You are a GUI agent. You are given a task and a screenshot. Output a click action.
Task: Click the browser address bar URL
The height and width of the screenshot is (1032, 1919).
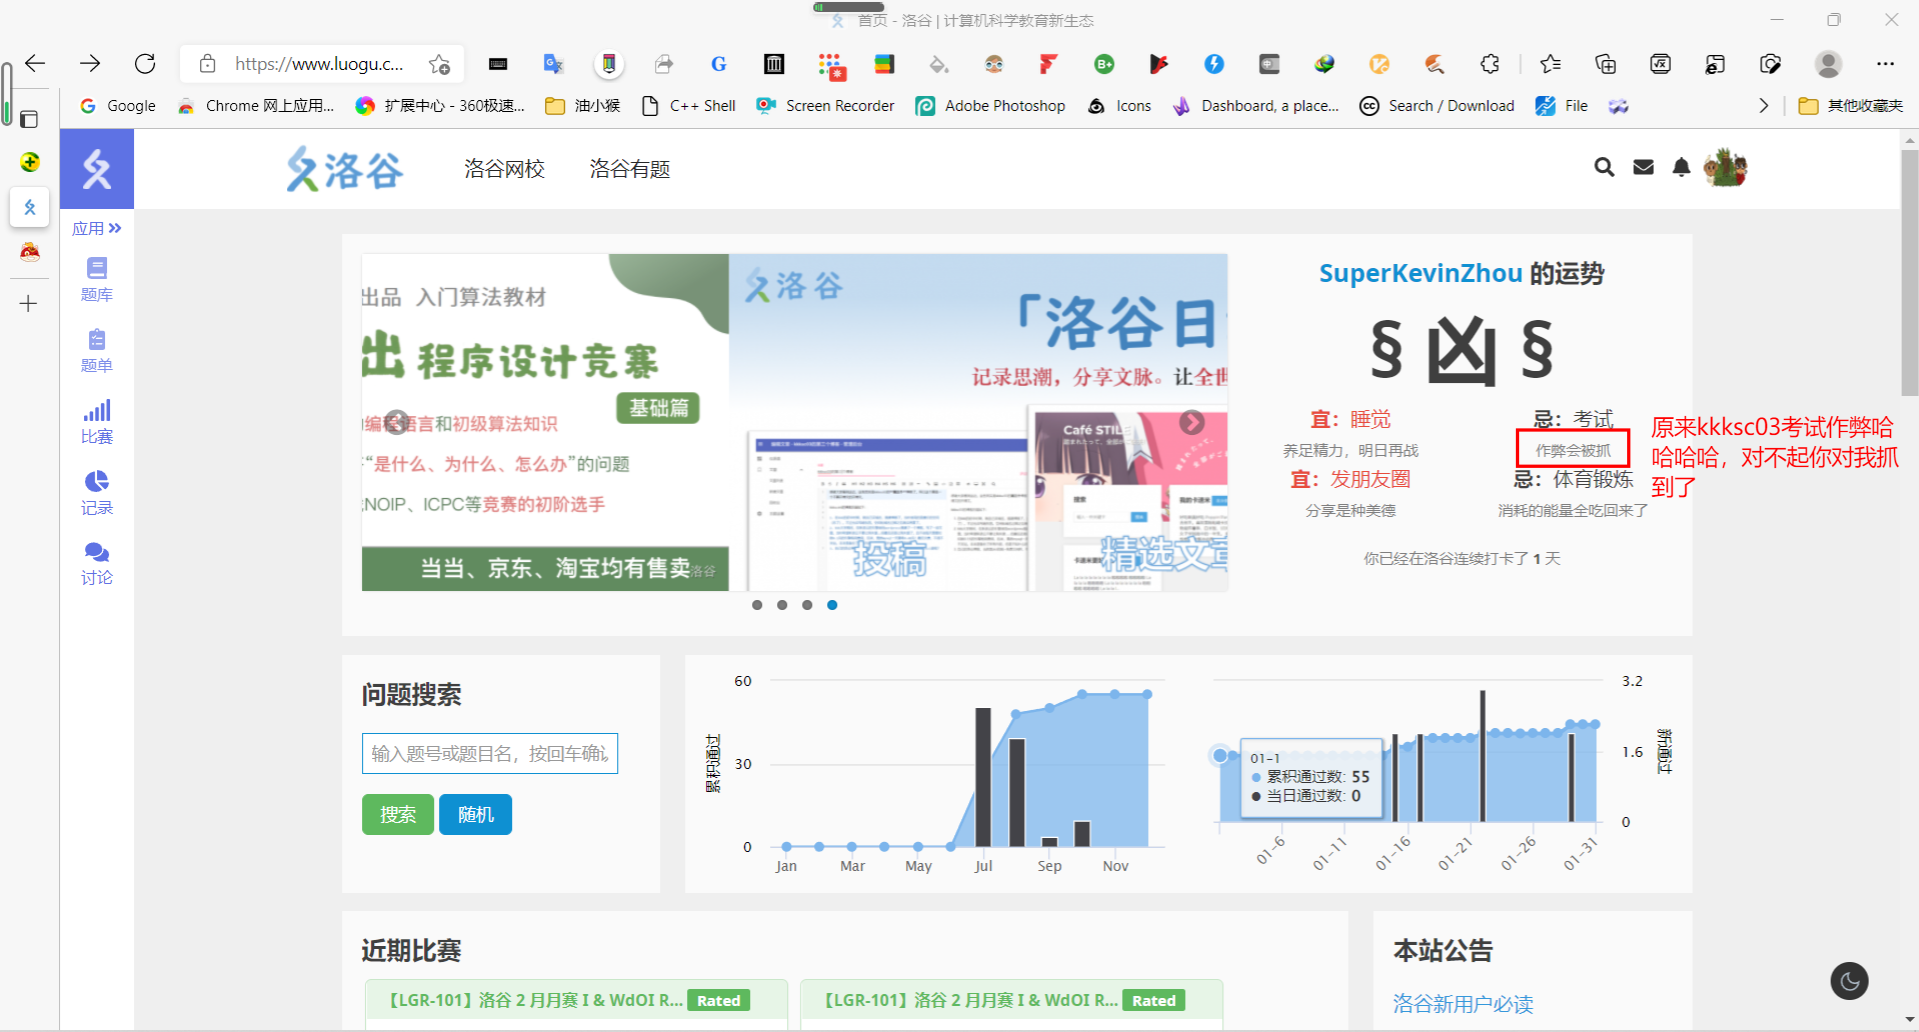(x=319, y=64)
